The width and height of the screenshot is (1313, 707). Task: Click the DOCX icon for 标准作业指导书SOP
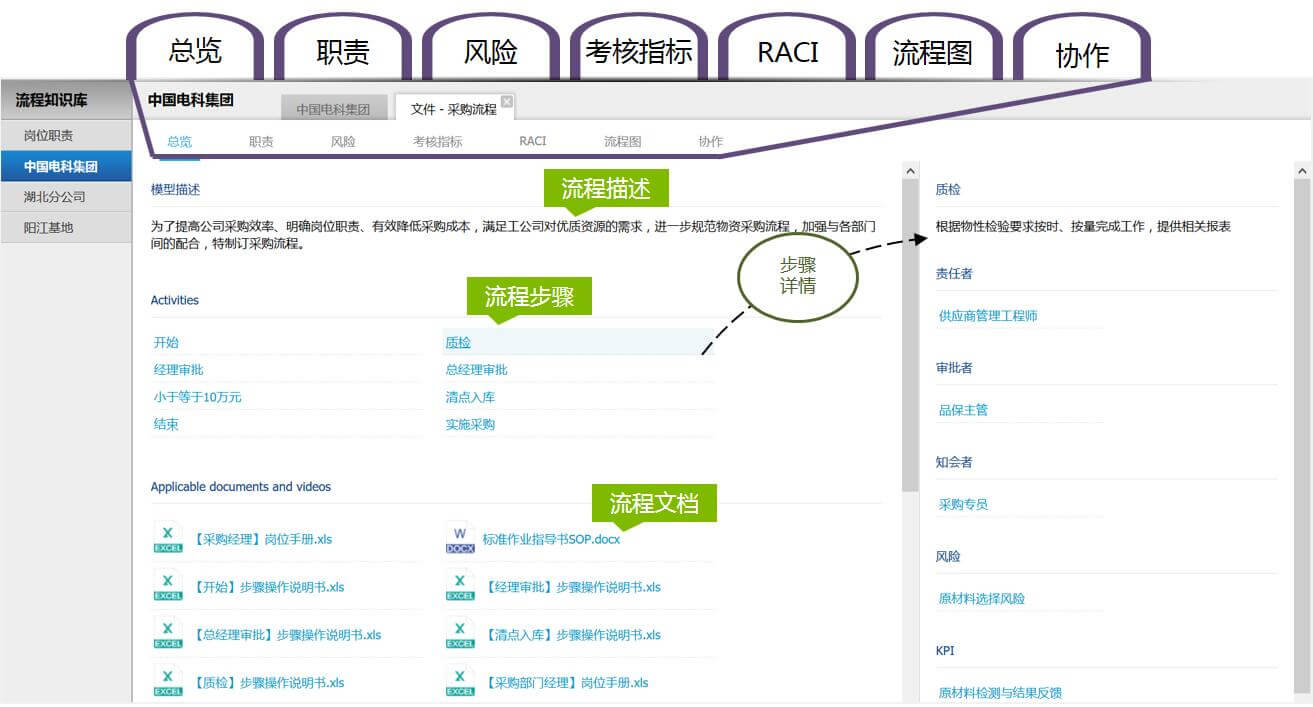tap(460, 538)
